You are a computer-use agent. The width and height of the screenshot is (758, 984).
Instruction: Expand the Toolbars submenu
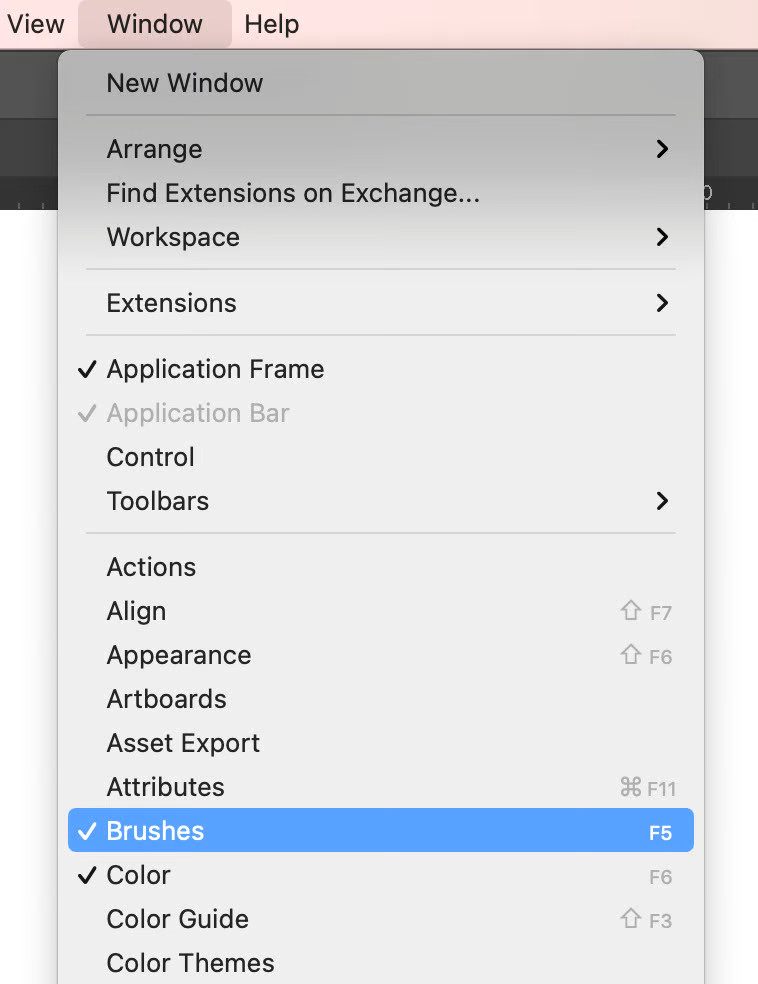coord(158,501)
